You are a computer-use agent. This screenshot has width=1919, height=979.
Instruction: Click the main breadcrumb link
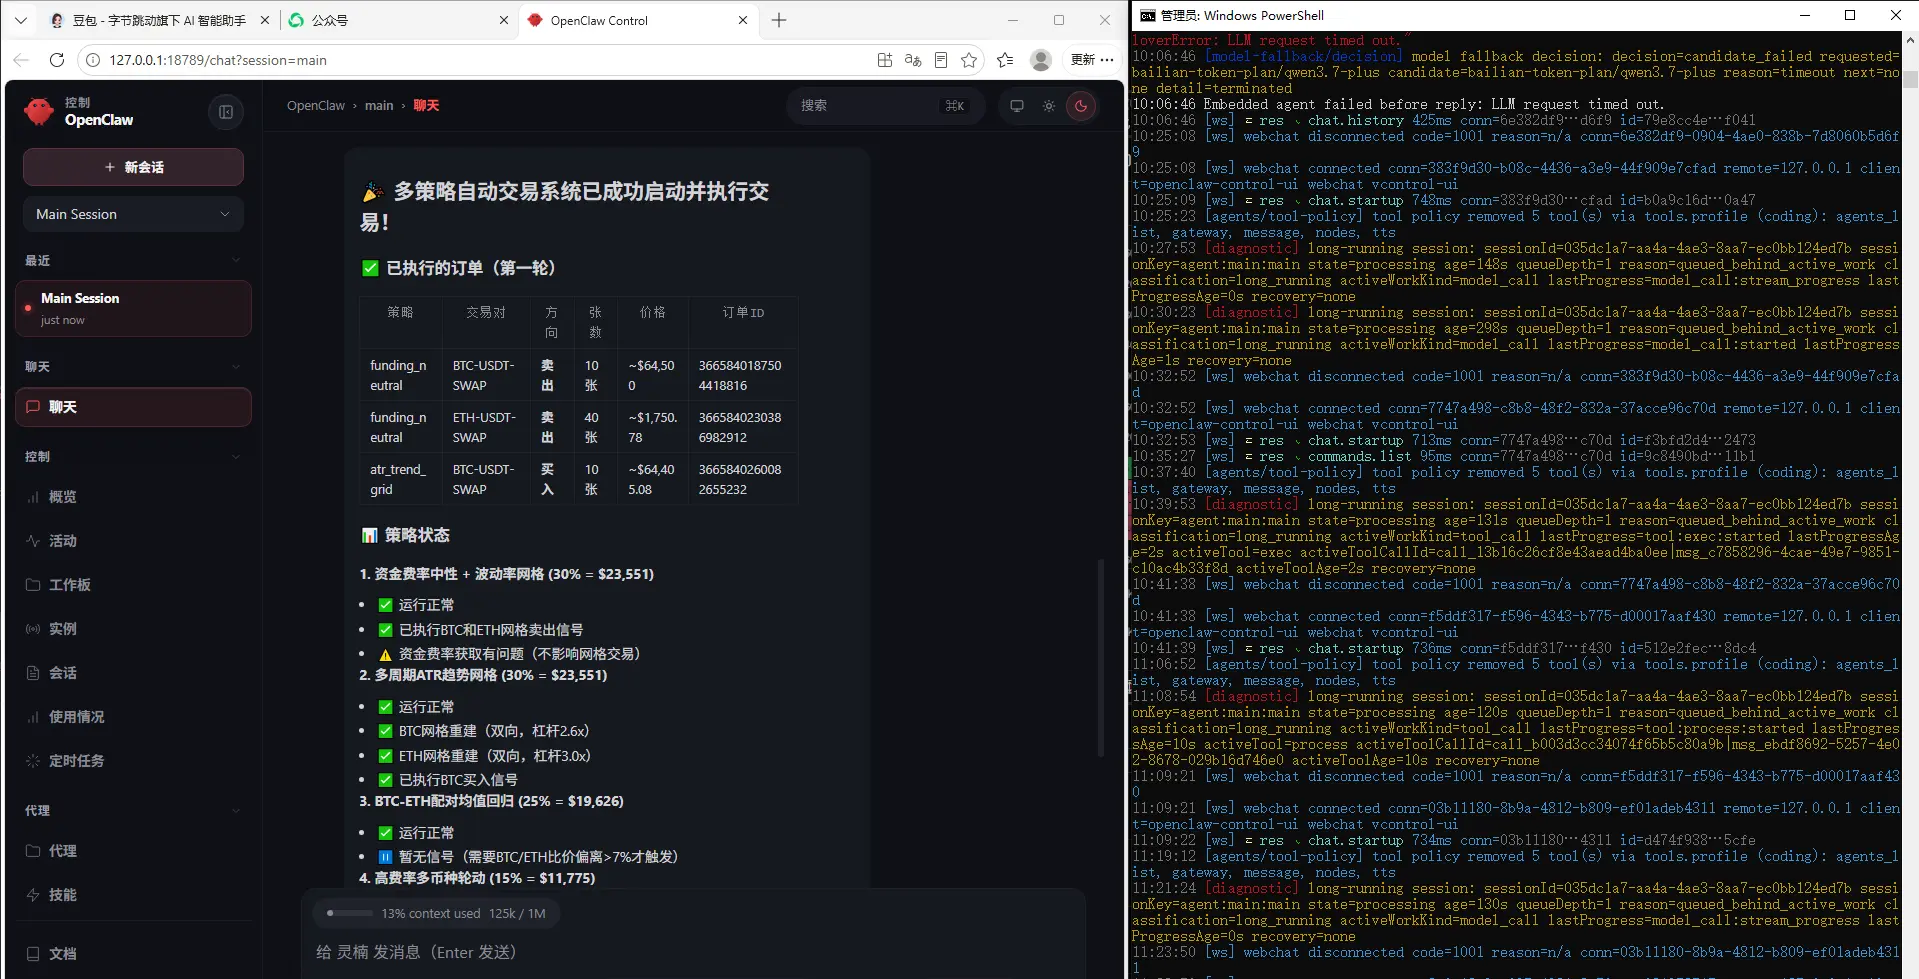(379, 106)
